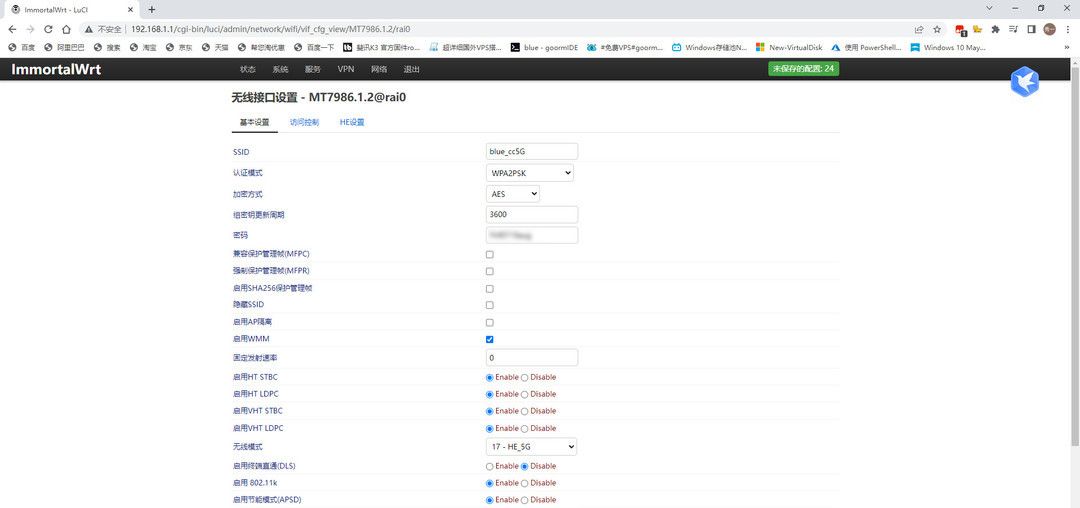Open a new browser tab

[x=152, y=10]
